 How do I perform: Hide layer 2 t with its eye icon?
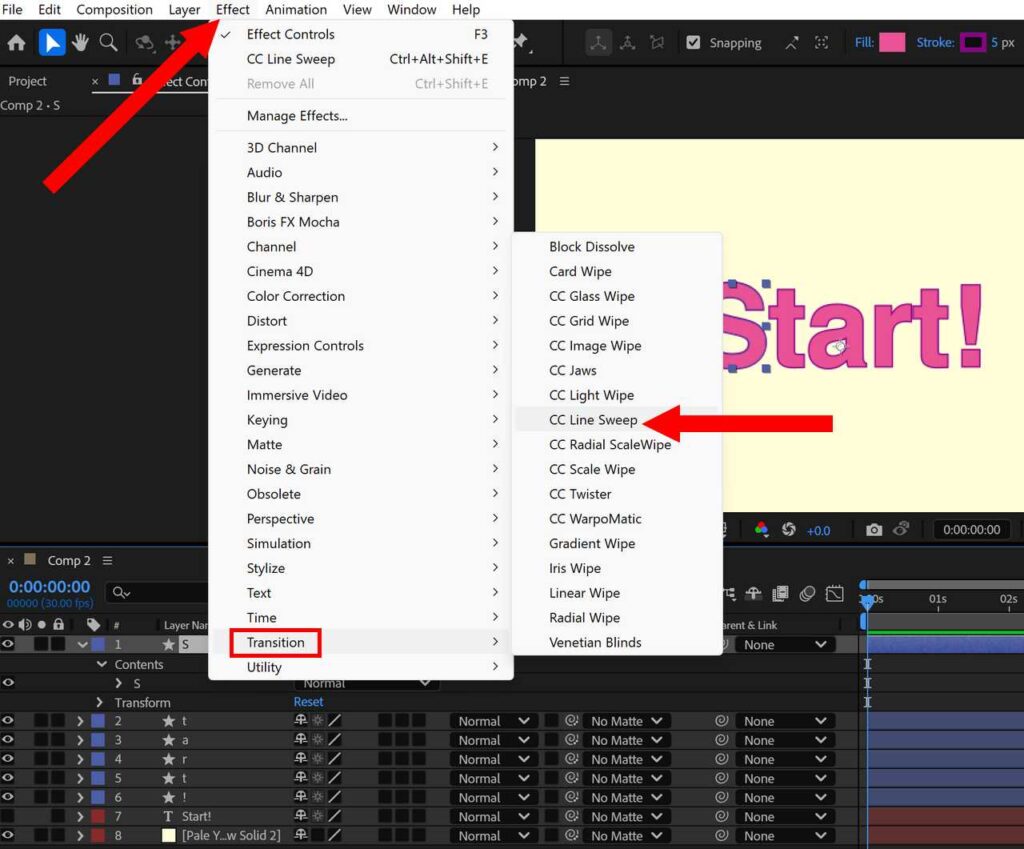coord(8,720)
